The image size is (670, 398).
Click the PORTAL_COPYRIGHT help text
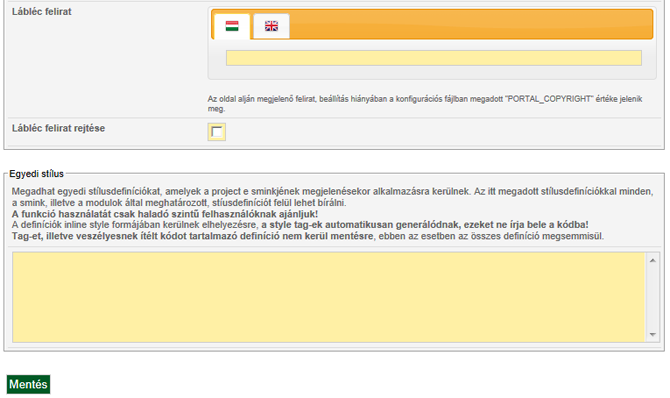425,104
